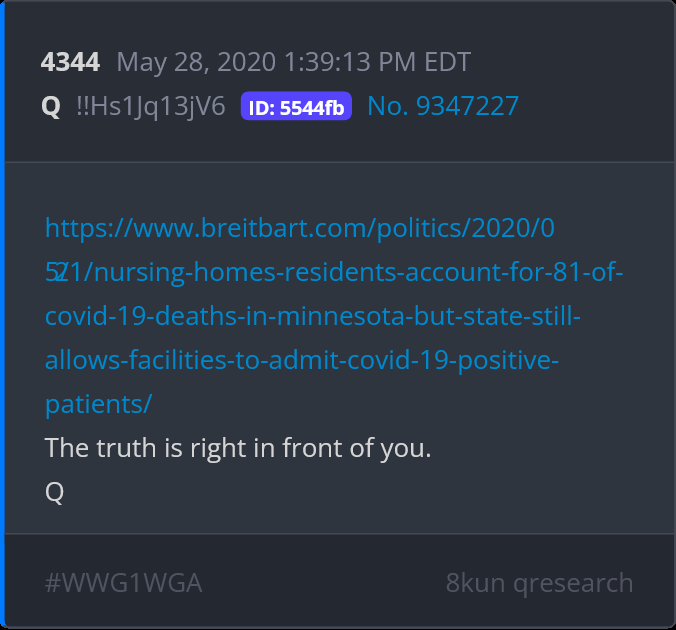Click the bold Q author name

51,106
